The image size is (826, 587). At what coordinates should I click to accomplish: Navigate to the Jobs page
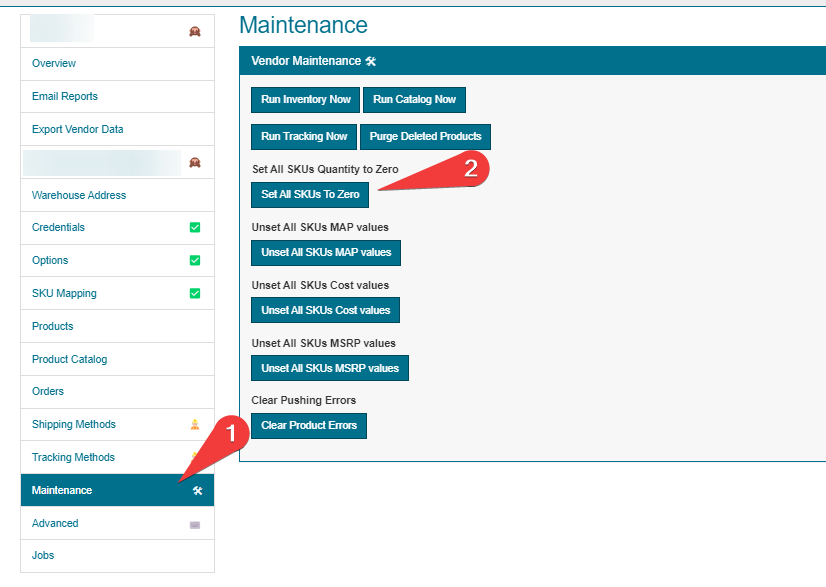(x=43, y=555)
